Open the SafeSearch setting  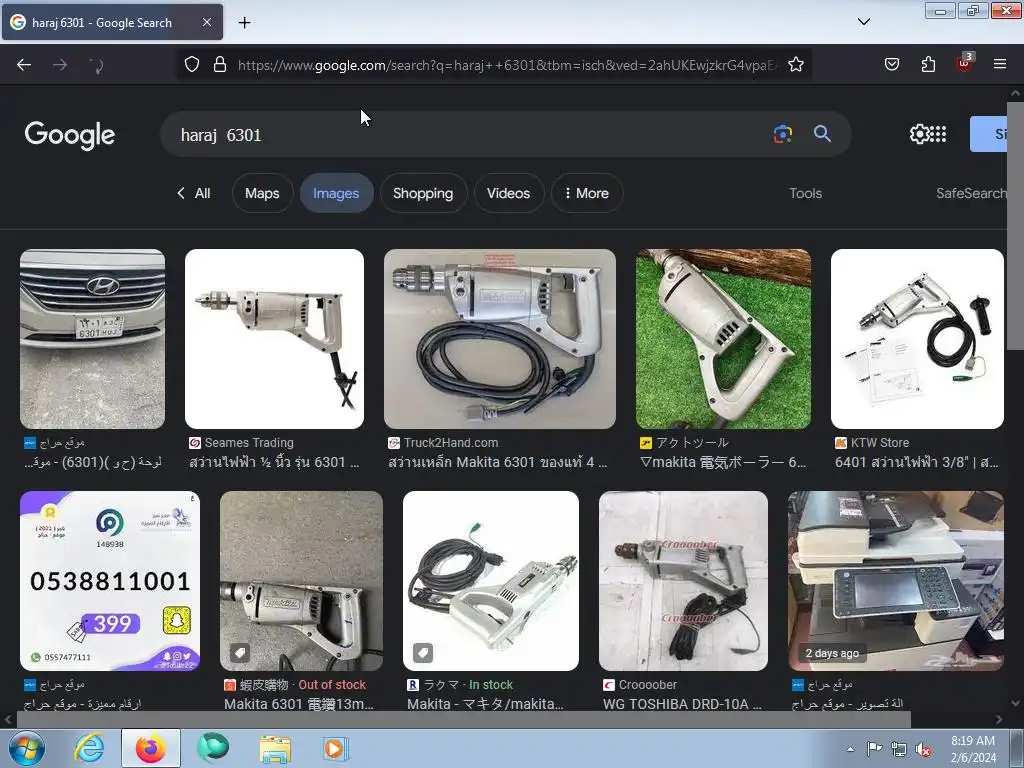point(971,193)
